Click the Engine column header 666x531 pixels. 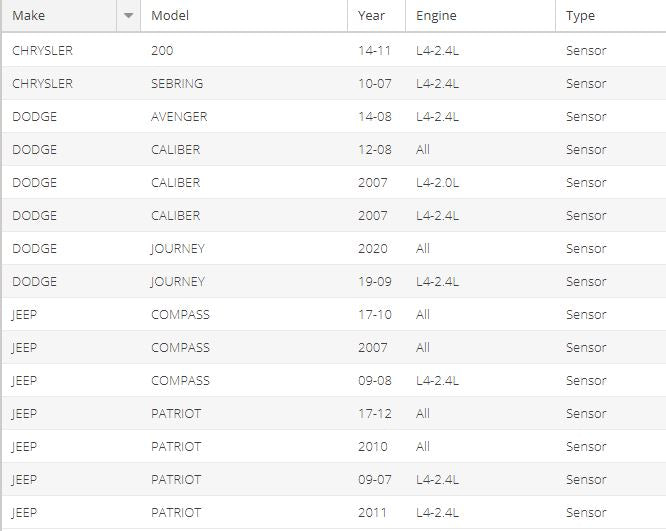(x=480, y=16)
